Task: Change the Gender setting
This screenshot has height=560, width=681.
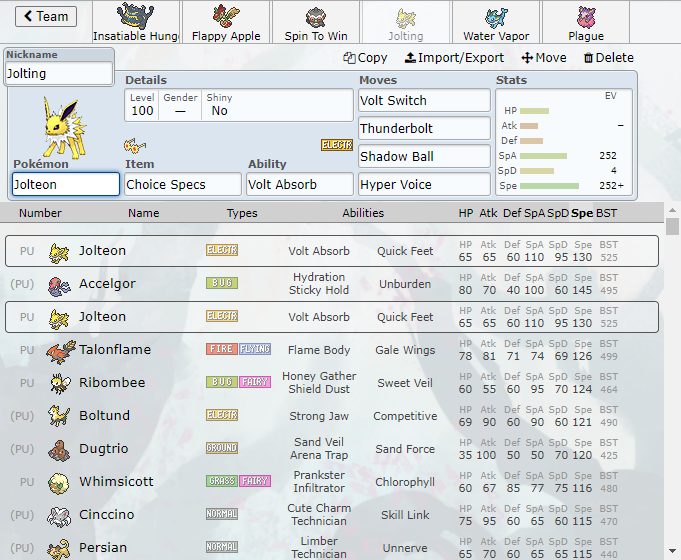Action: tap(180, 105)
